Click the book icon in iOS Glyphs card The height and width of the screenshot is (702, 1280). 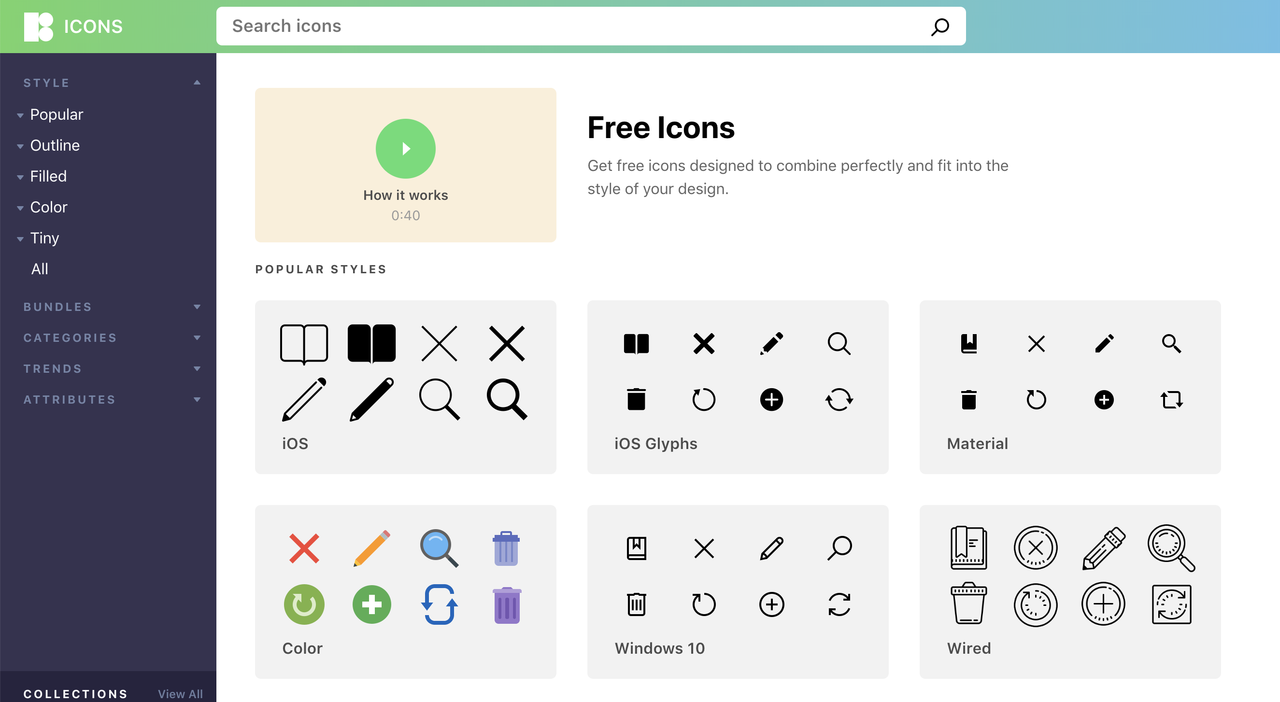(636, 344)
